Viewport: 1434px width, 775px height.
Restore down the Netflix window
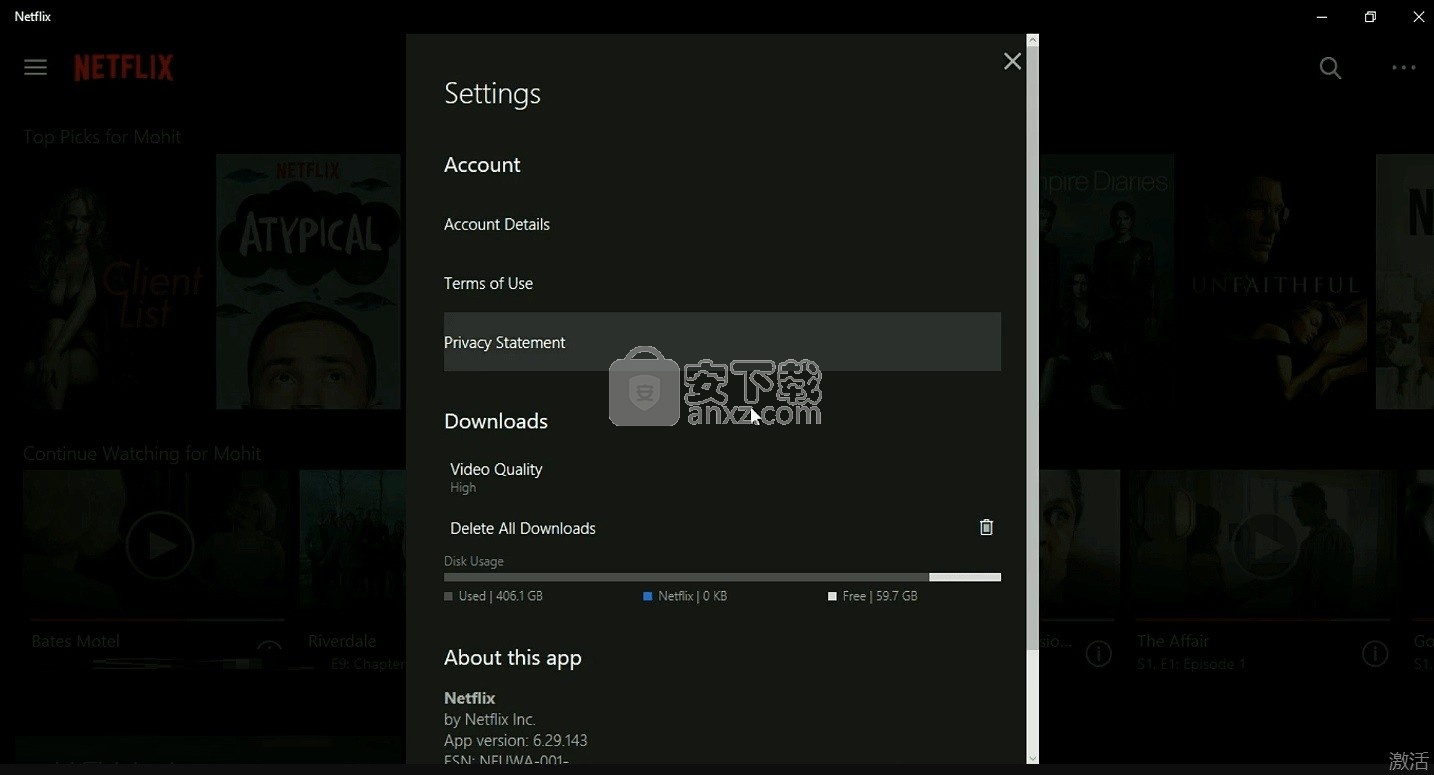1370,17
